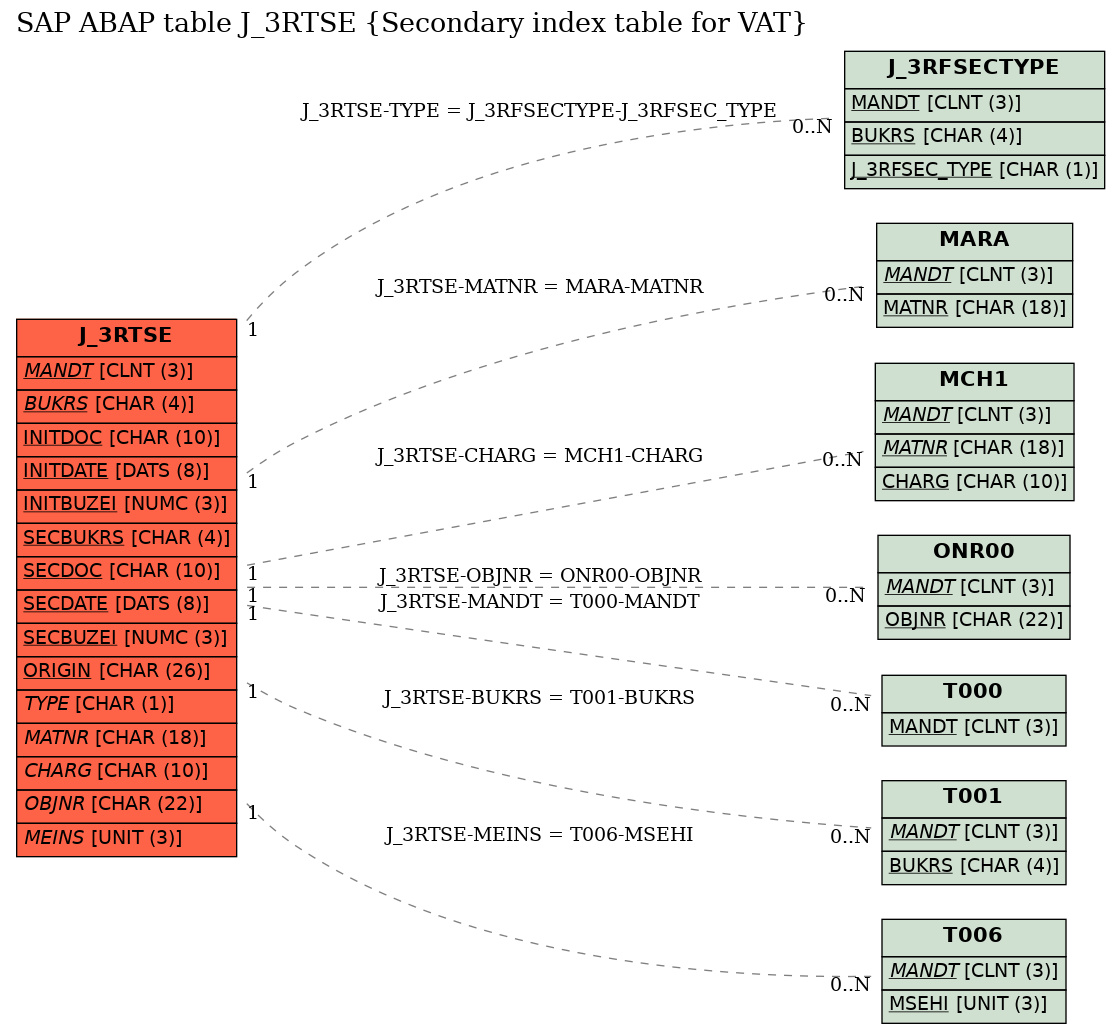This screenshot has width=1120, height=1034.
Task: Open the T001 table header
Action: click(x=974, y=799)
